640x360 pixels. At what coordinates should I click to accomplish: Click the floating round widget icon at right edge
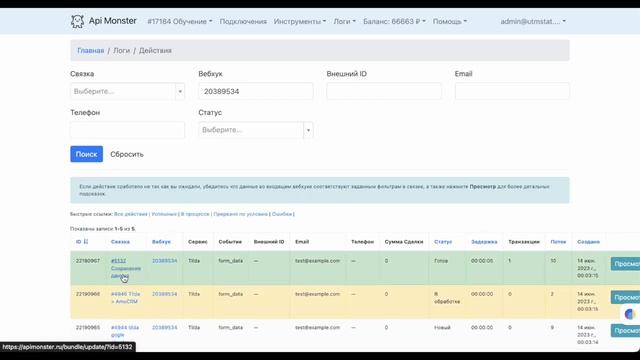coord(630,314)
